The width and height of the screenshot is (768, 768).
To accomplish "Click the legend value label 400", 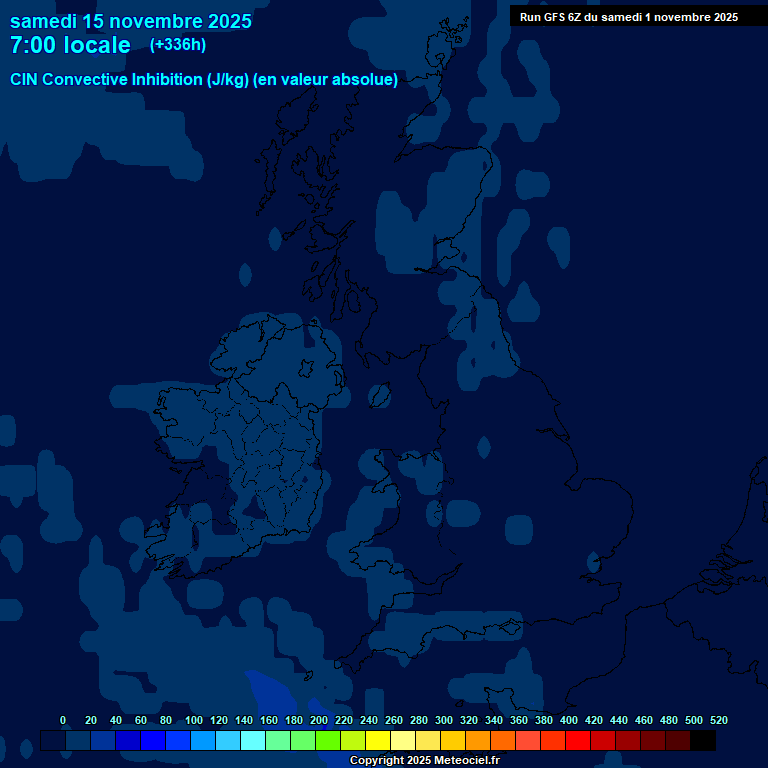I will coord(569,720).
